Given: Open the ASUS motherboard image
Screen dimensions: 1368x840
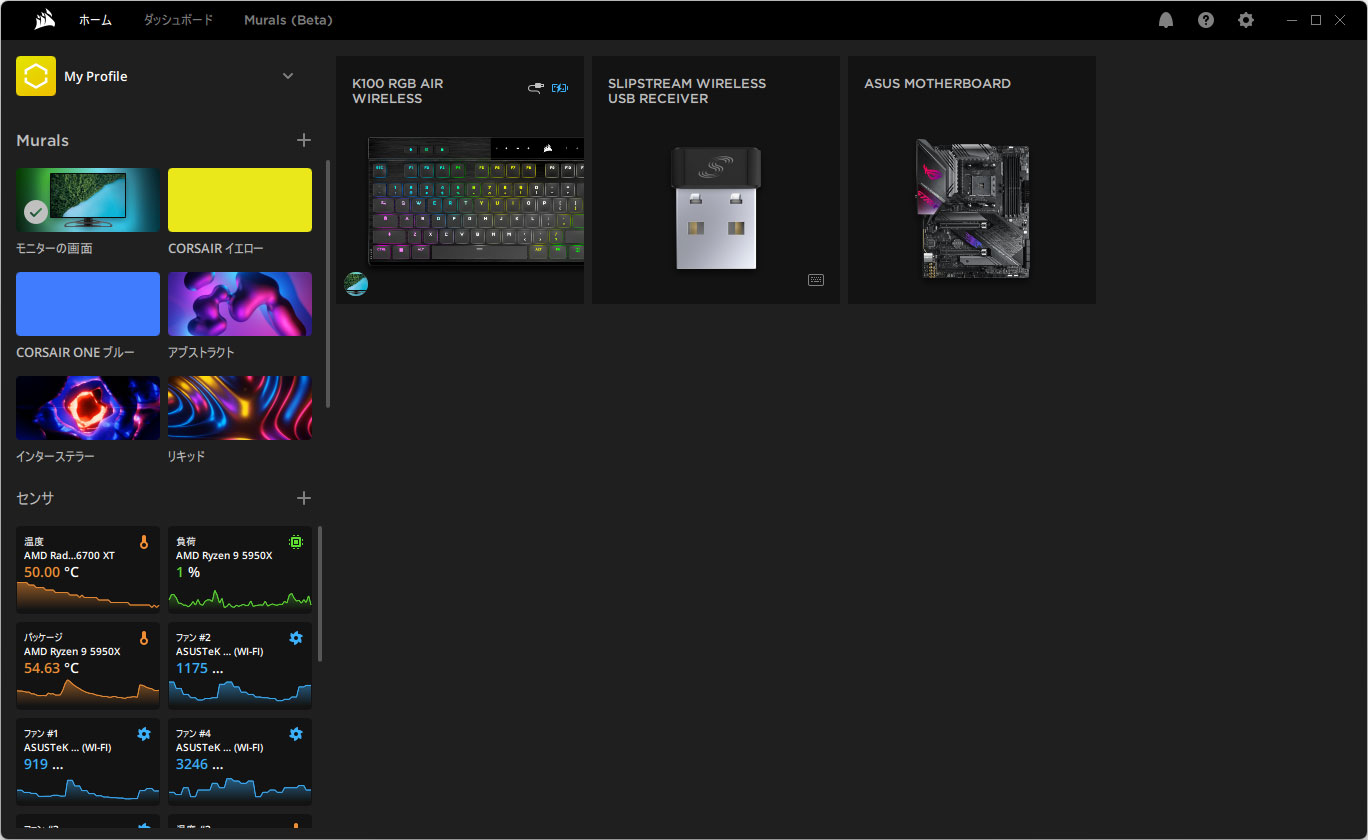Looking at the screenshot, I should pos(972,208).
